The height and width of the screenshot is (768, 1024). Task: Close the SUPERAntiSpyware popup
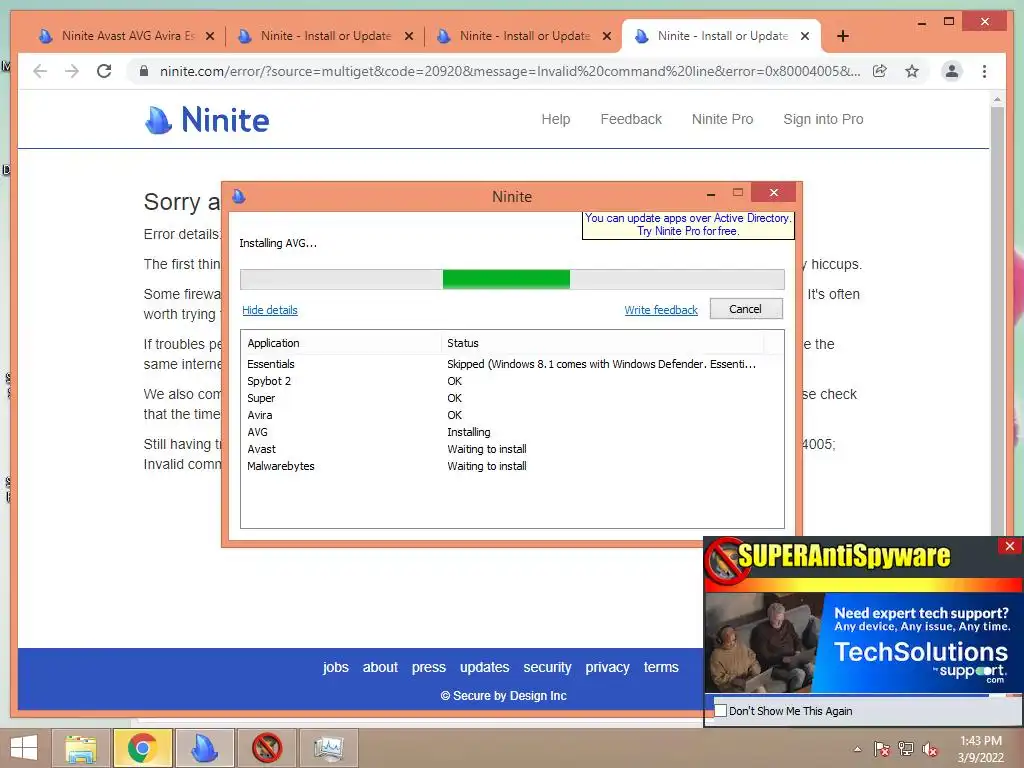click(1010, 546)
